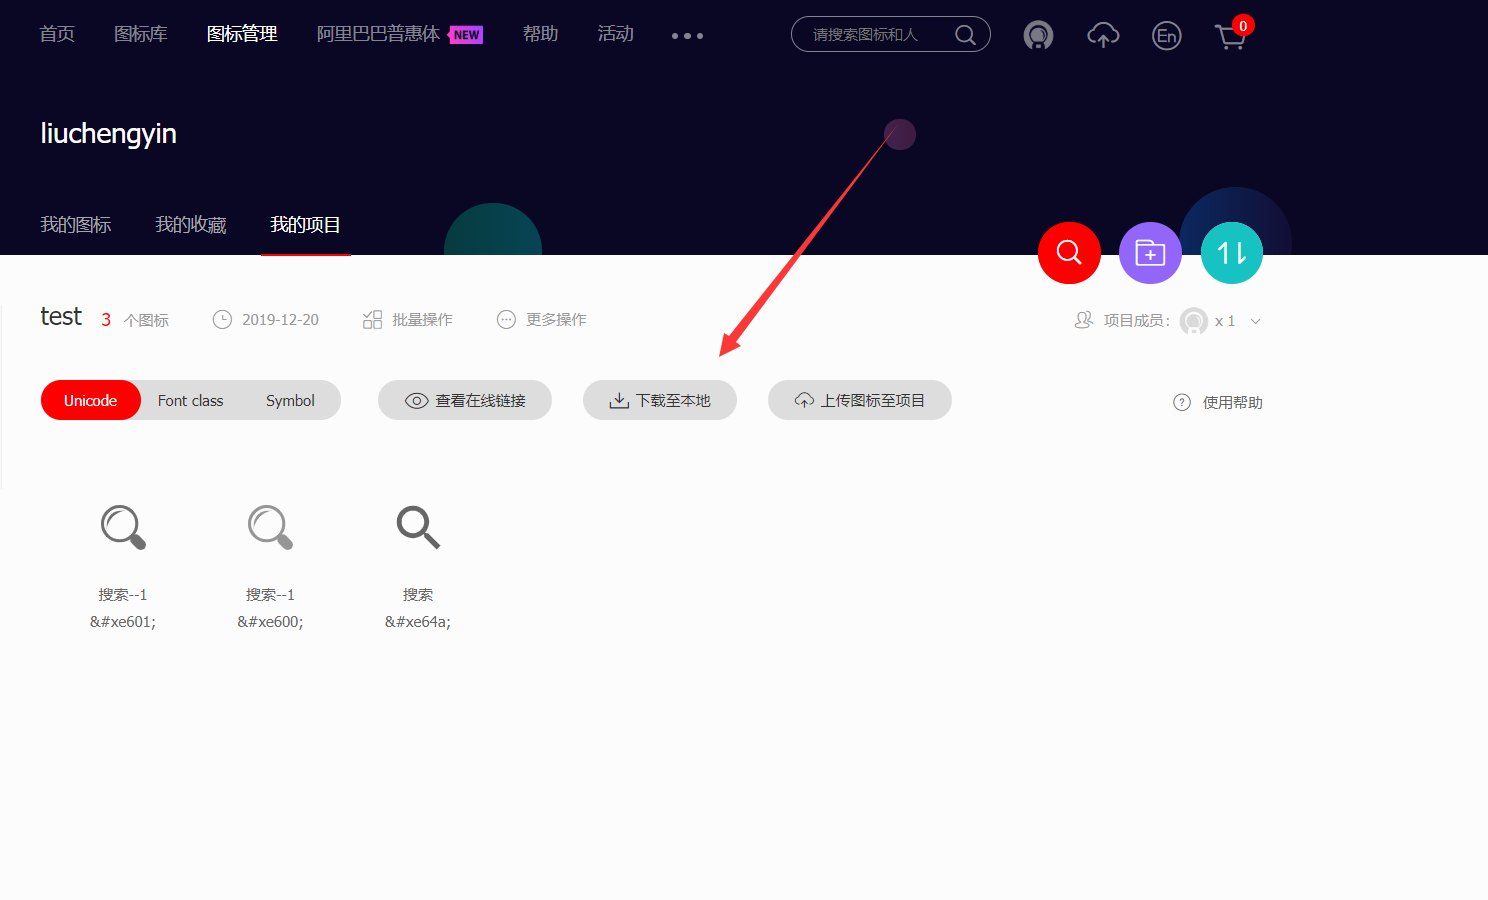Click 查看在线链接 view online link button
The height and width of the screenshot is (900, 1488).
465,400
